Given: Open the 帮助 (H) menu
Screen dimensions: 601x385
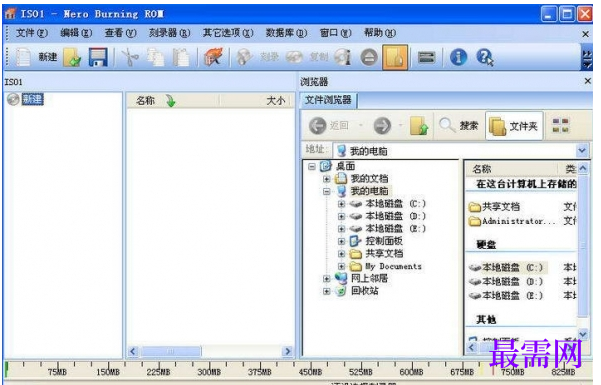Looking at the screenshot, I should pos(379,33).
